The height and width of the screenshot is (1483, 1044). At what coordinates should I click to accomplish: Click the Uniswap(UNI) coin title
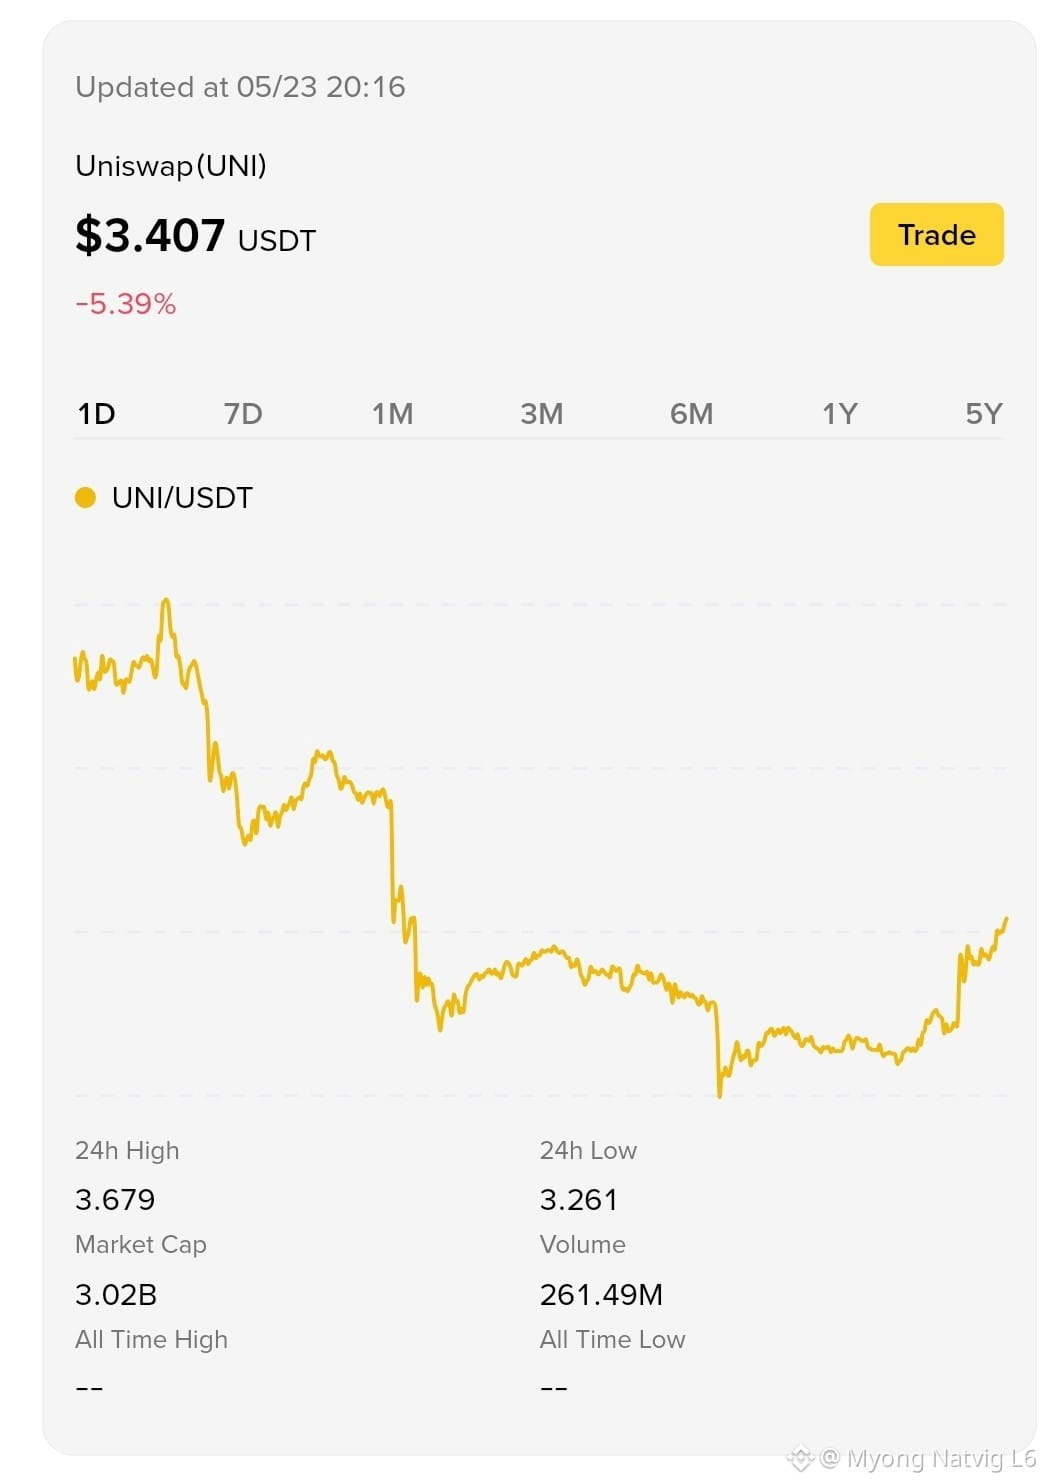[x=171, y=165]
